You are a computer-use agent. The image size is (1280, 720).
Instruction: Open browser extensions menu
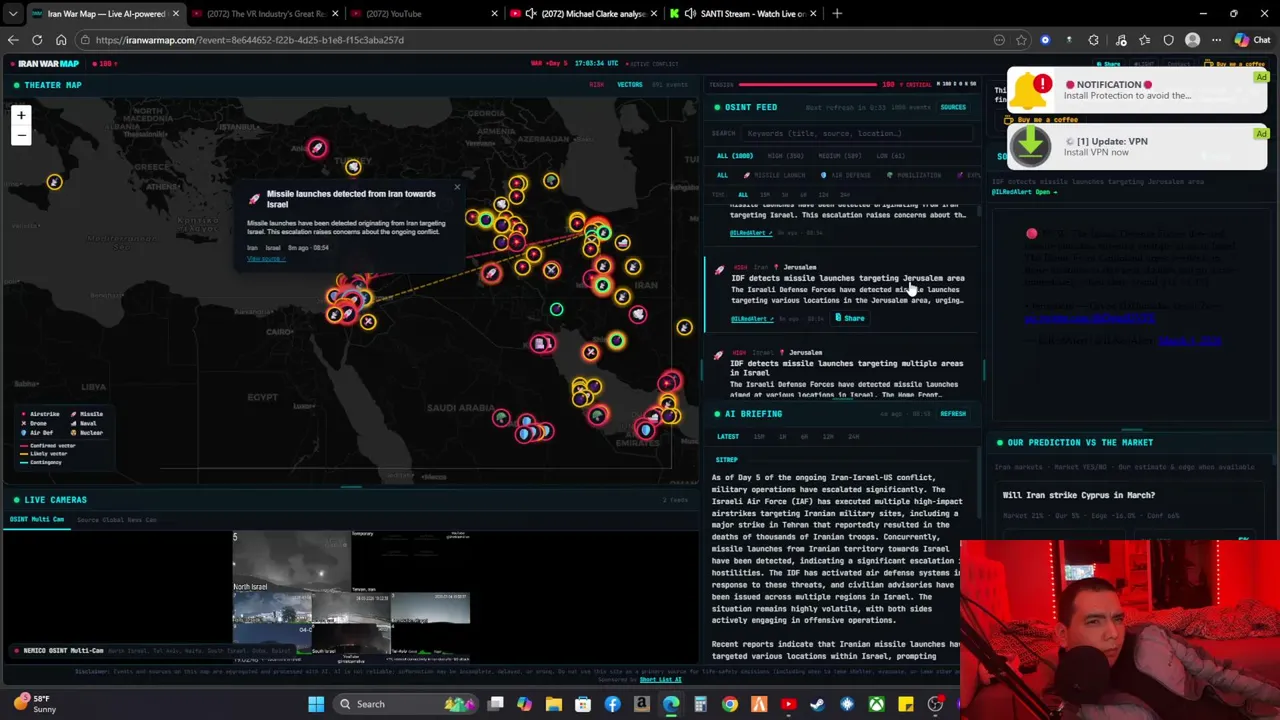click(1093, 40)
